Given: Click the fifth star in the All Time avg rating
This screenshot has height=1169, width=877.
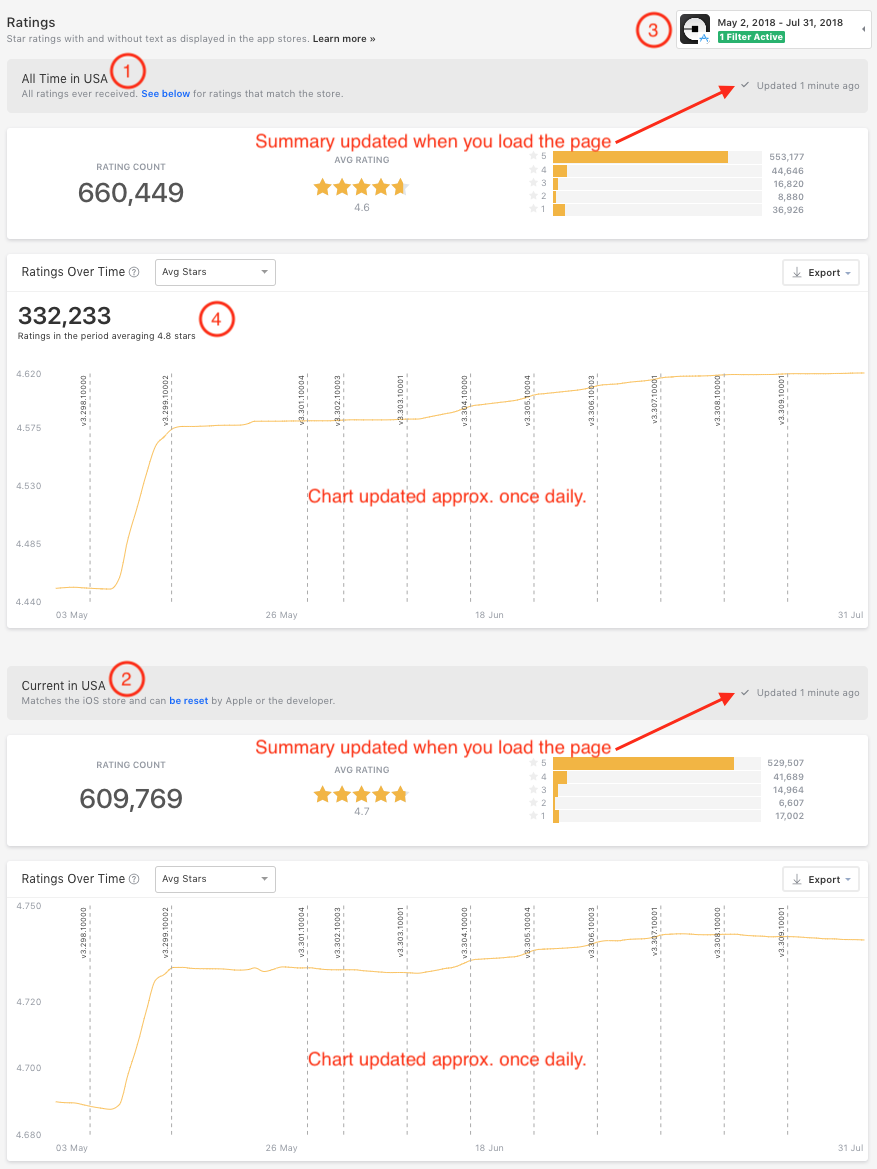Looking at the screenshot, I should [398, 186].
